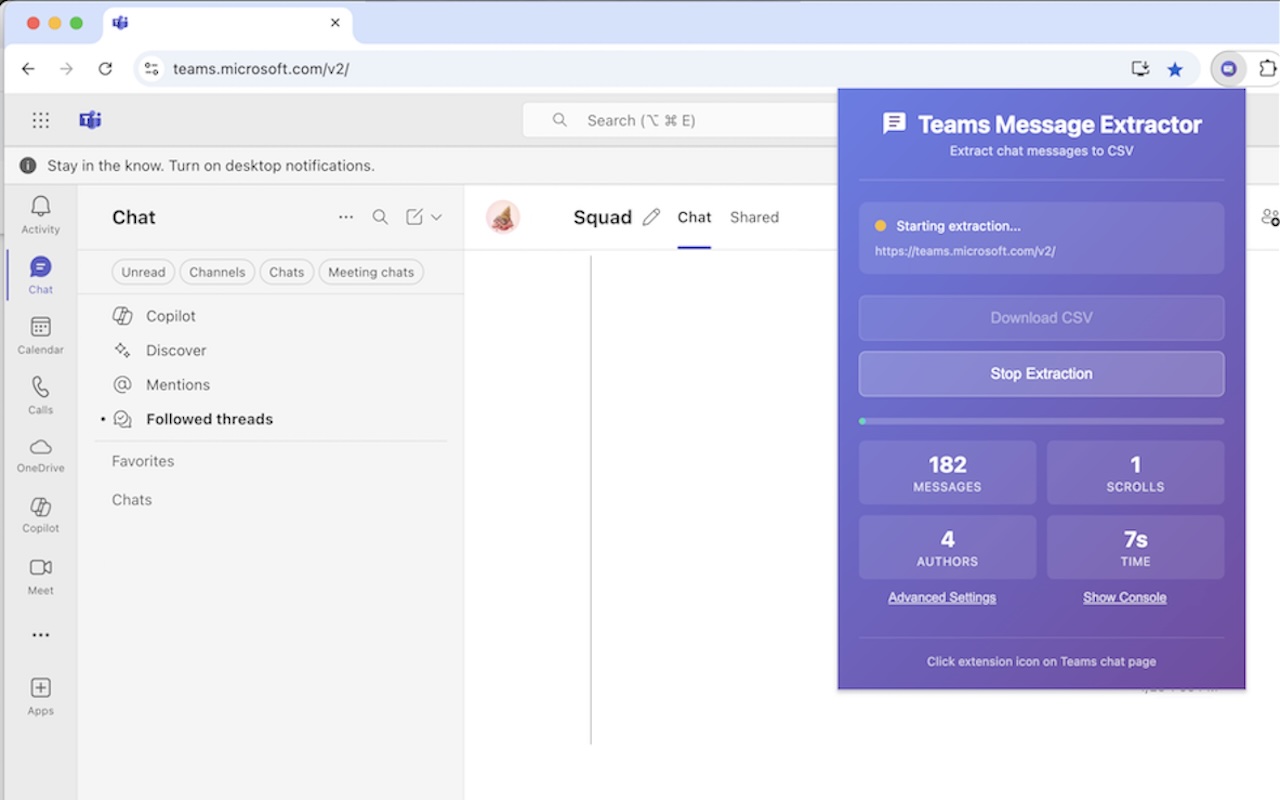The image size is (1280, 800).
Task: Open the Activity feed
Action: [x=40, y=213]
